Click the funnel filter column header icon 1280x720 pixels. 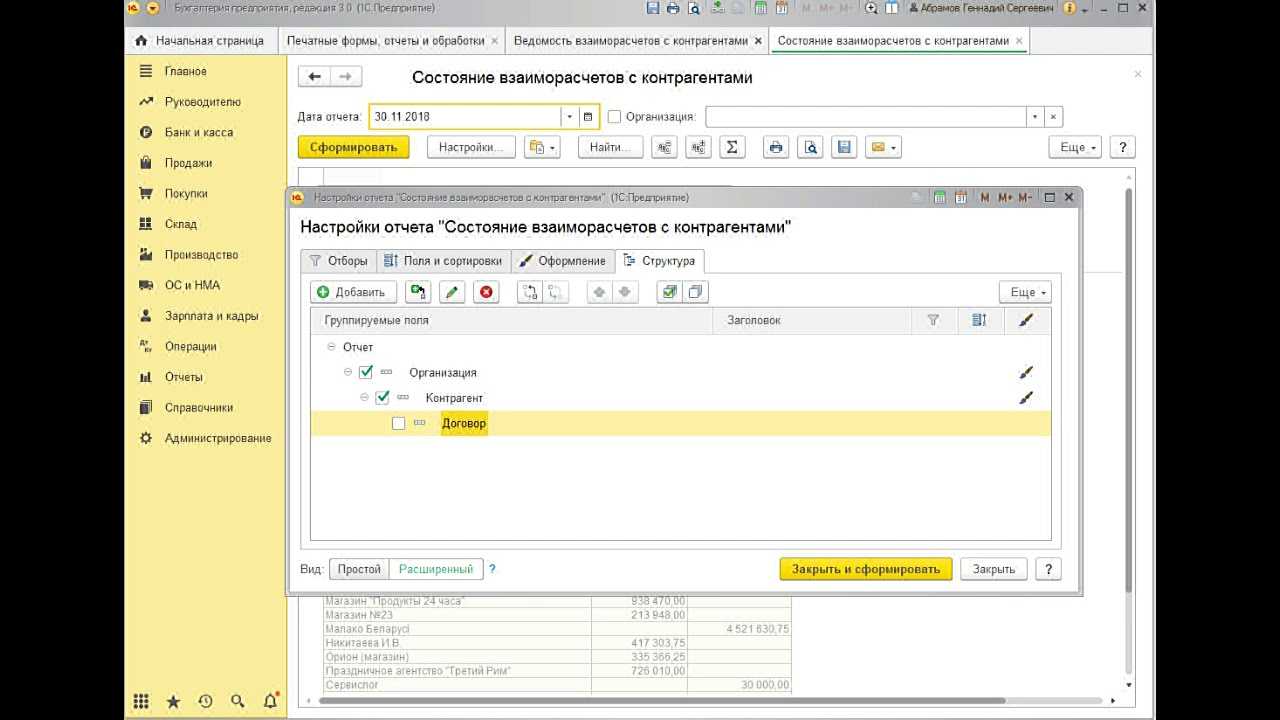pyautogui.click(x=933, y=320)
